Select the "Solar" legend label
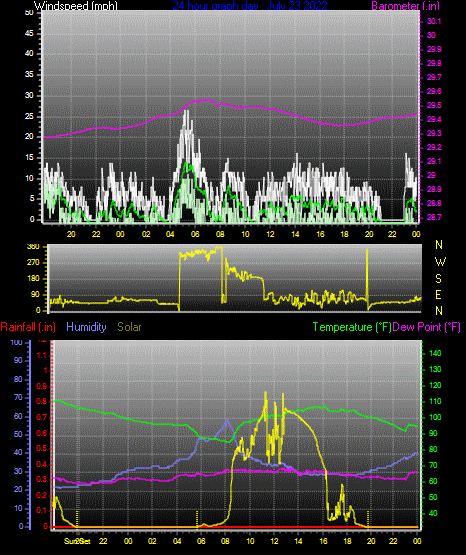The width and height of the screenshot is (466, 555). click(129, 327)
